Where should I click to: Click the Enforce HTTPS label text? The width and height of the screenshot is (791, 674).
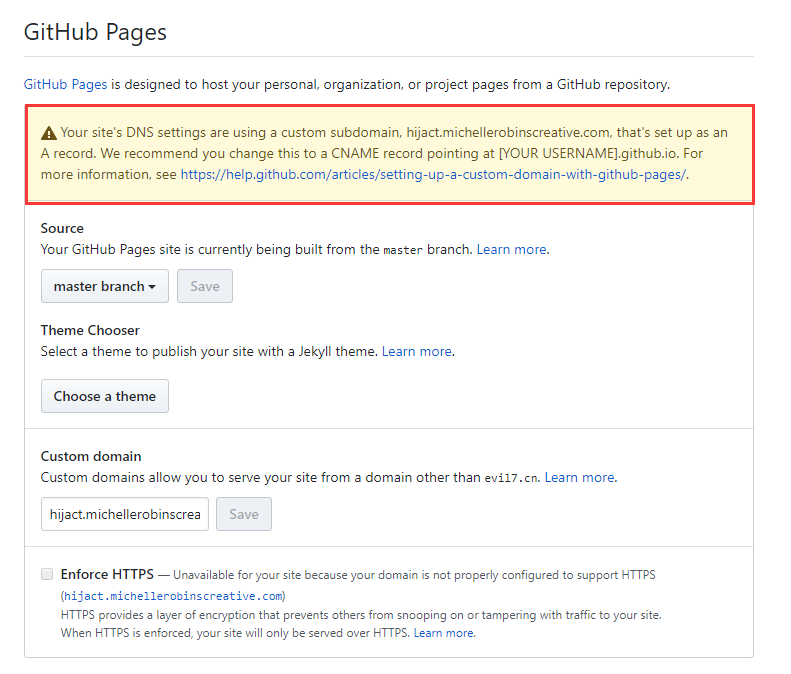point(107,574)
